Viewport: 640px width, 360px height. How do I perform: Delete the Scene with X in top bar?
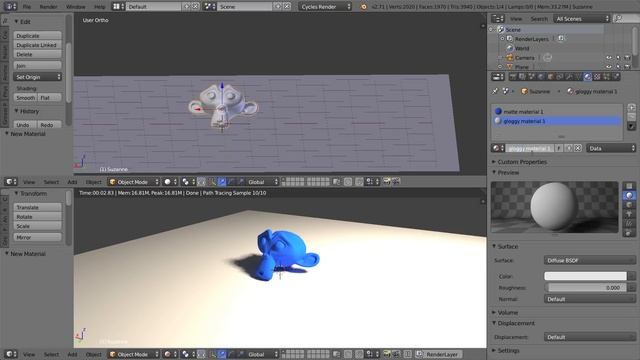tap(287, 7)
